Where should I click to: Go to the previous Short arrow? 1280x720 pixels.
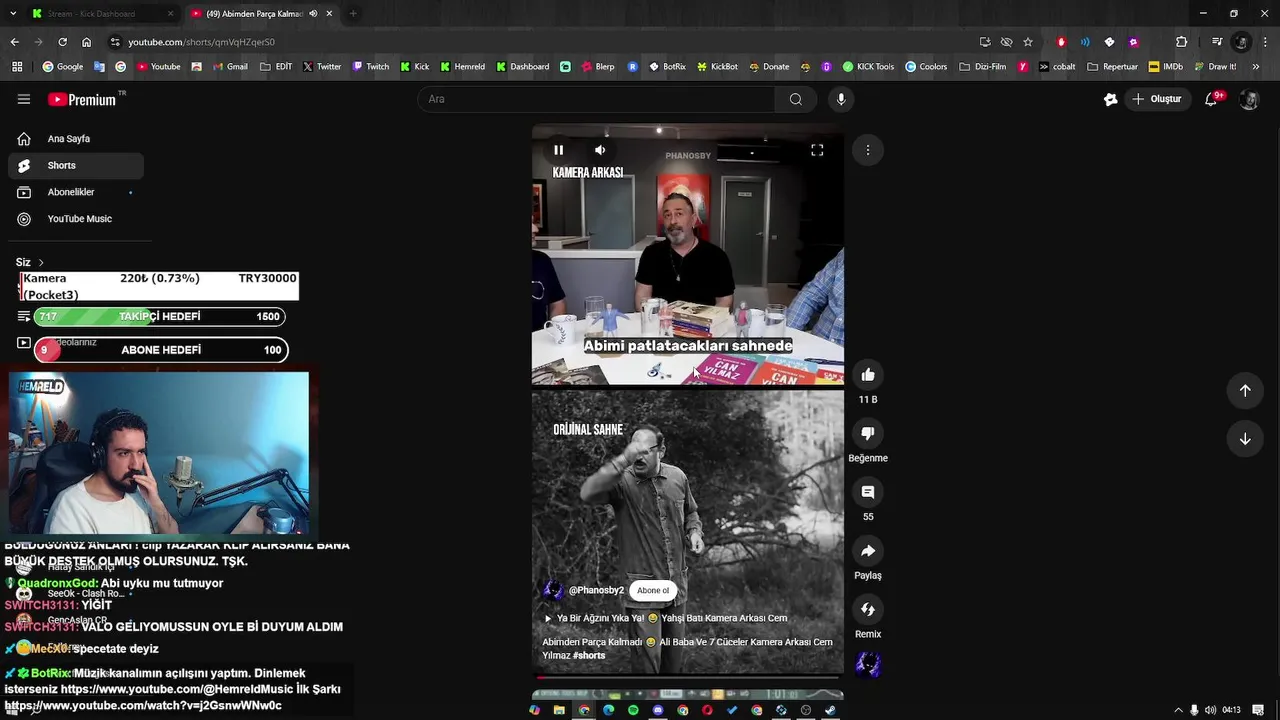click(1245, 391)
